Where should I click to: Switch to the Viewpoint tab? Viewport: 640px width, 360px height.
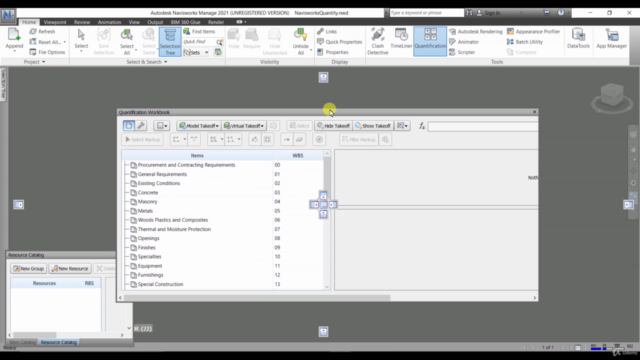pyautogui.click(x=55, y=22)
